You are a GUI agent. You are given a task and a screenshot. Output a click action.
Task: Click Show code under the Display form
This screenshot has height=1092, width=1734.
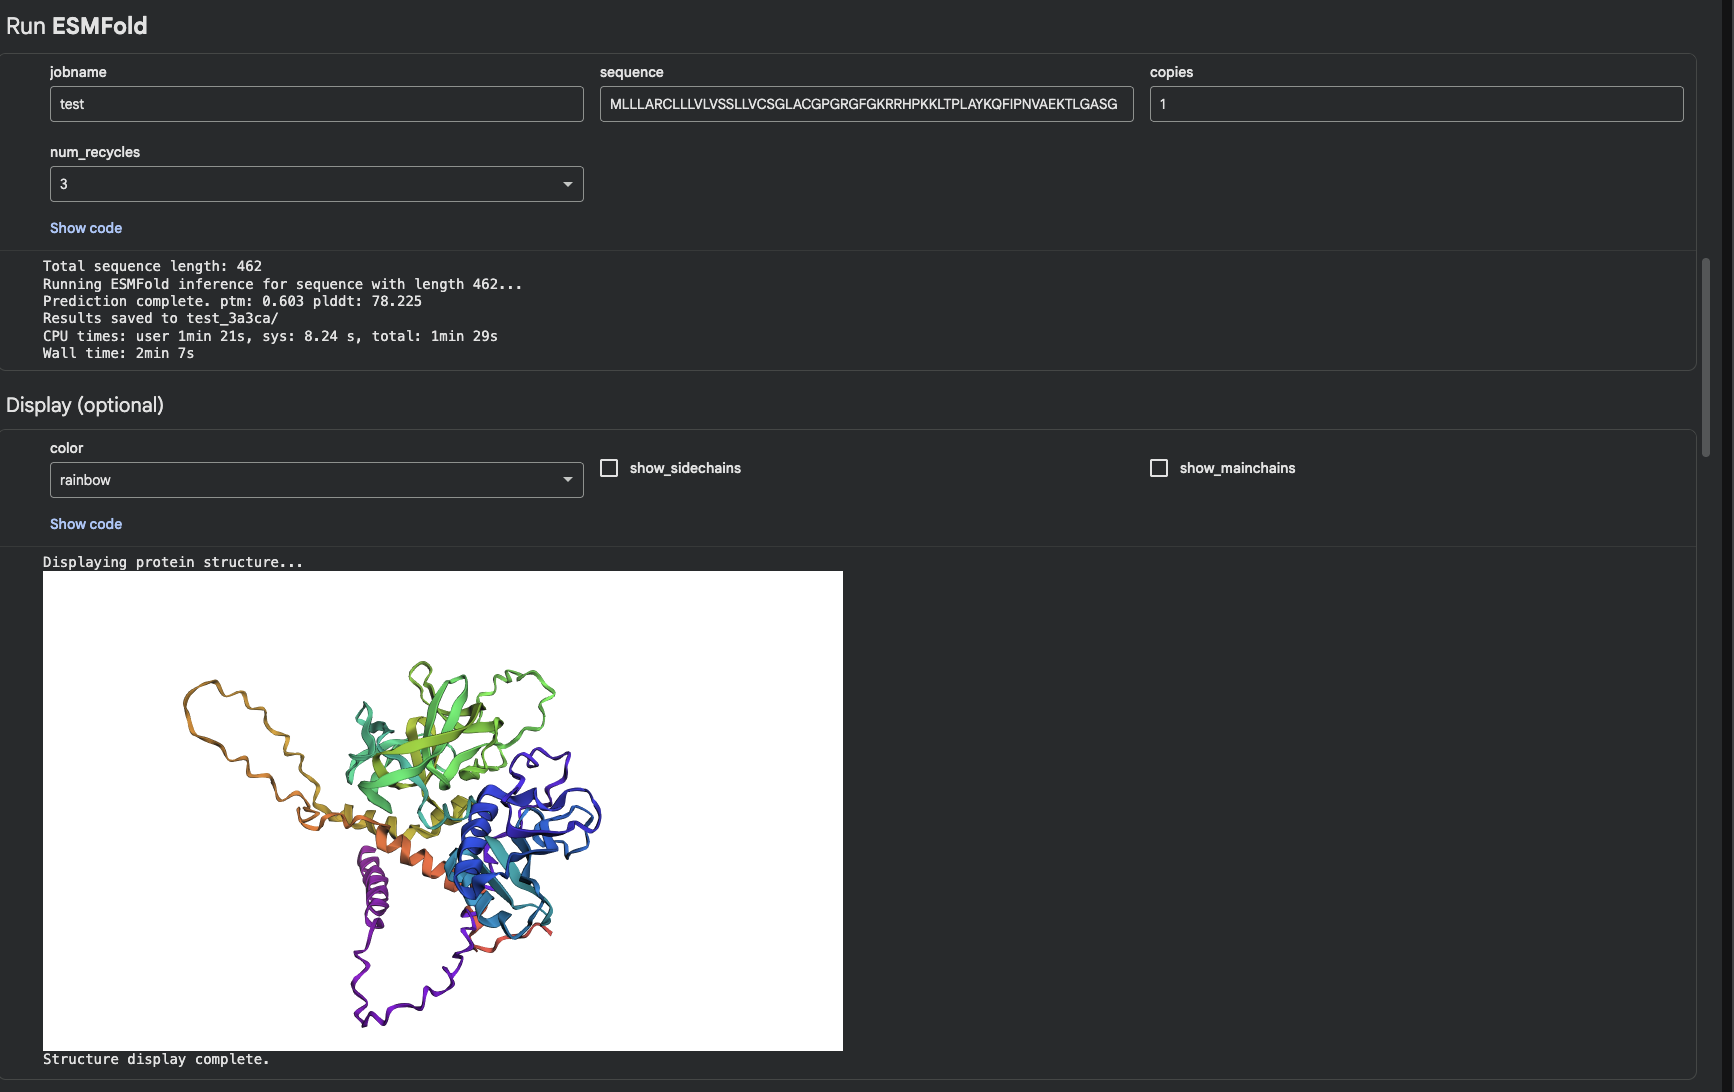pos(86,524)
